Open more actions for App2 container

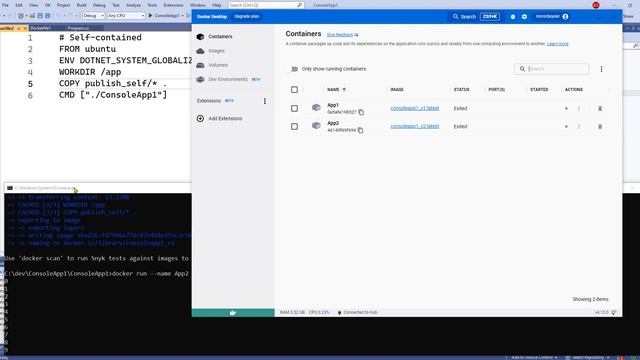579,127
